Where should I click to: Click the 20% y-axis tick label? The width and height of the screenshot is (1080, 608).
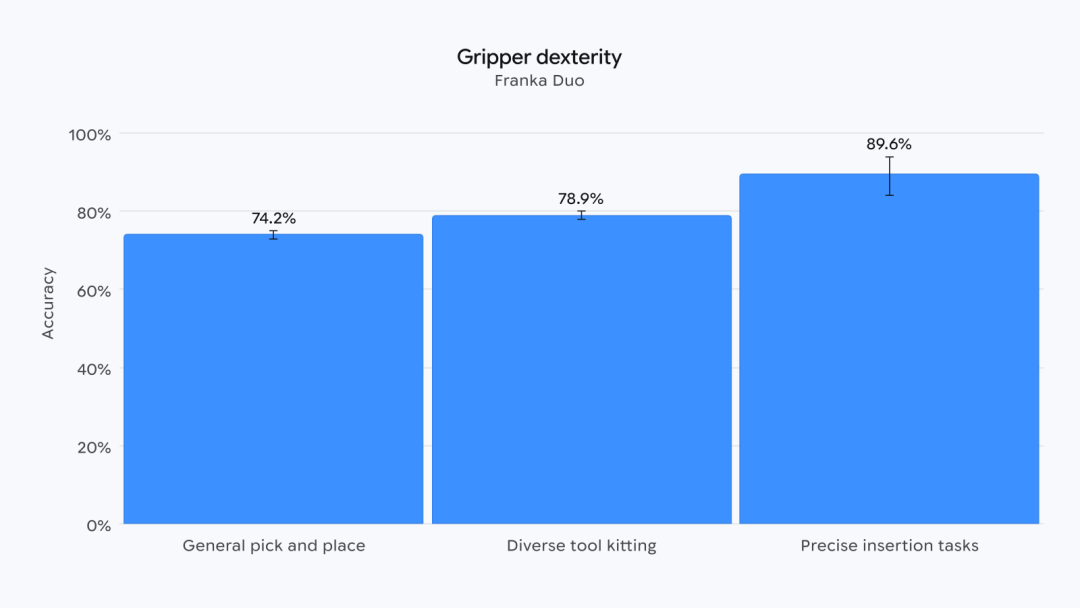click(94, 448)
